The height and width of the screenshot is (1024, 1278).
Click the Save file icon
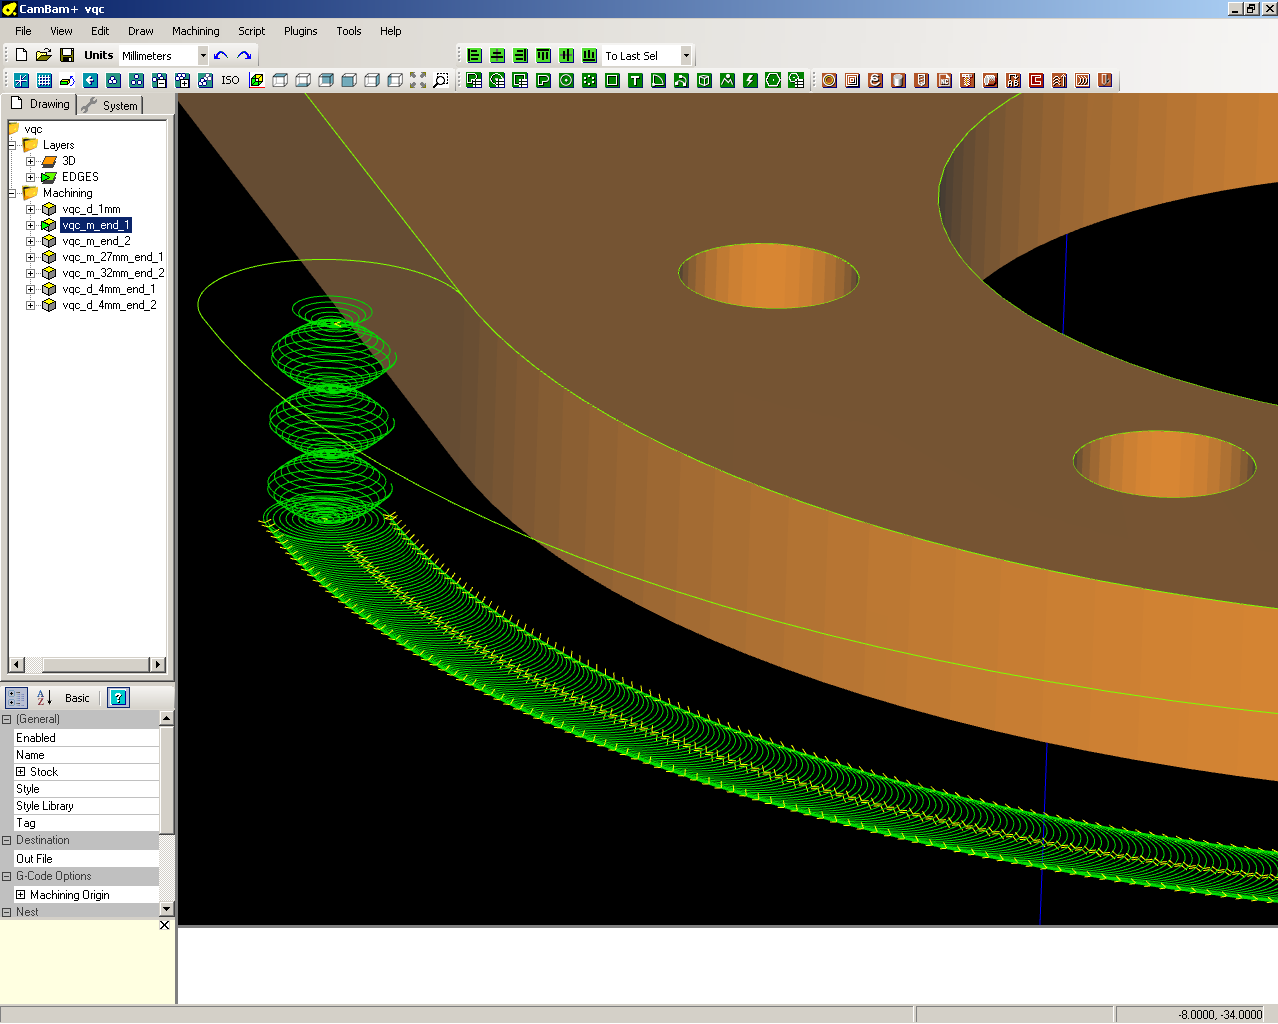click(x=67, y=55)
